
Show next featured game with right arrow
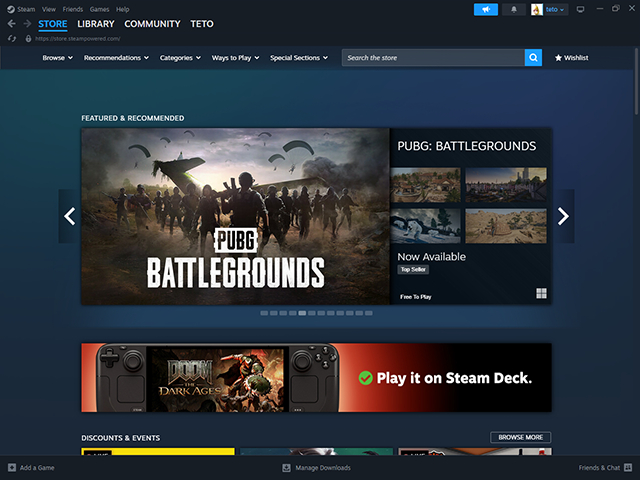click(x=563, y=216)
